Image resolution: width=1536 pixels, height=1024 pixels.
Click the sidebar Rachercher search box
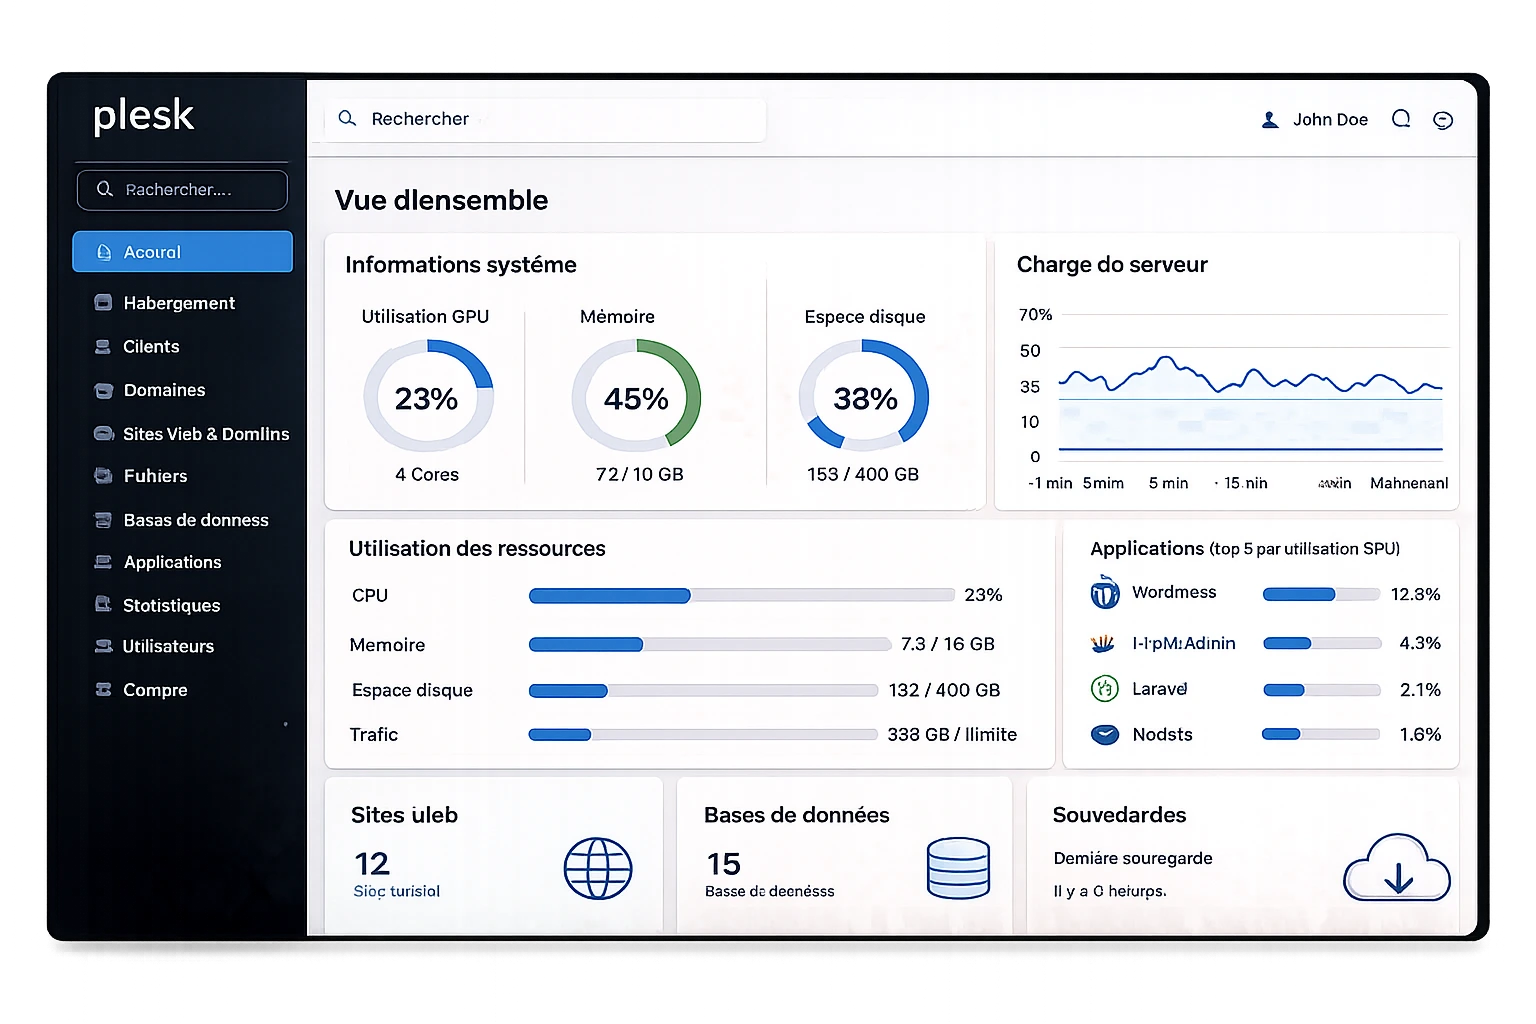coord(182,190)
